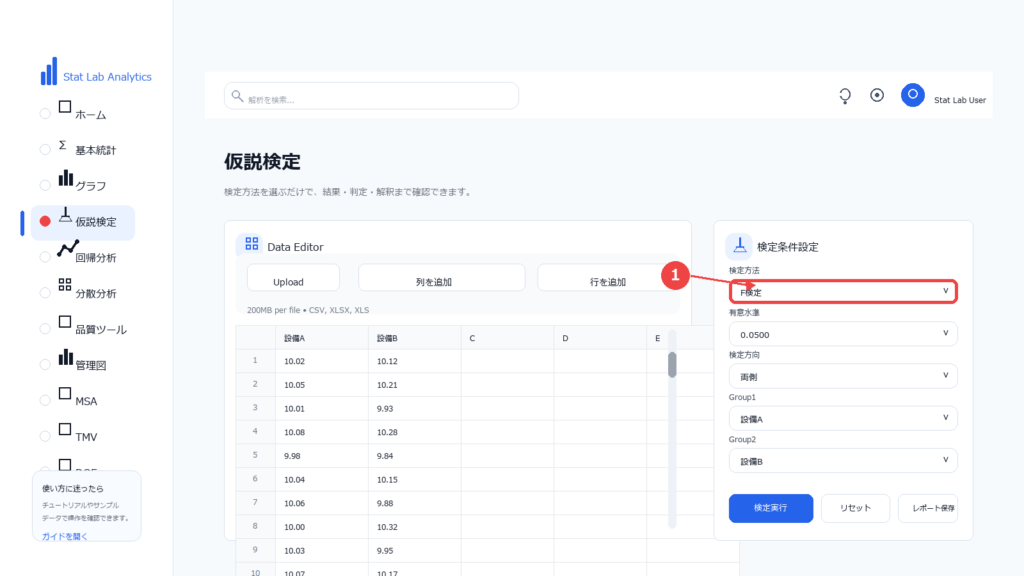Click the square icon beside MSA

[x=65, y=393]
